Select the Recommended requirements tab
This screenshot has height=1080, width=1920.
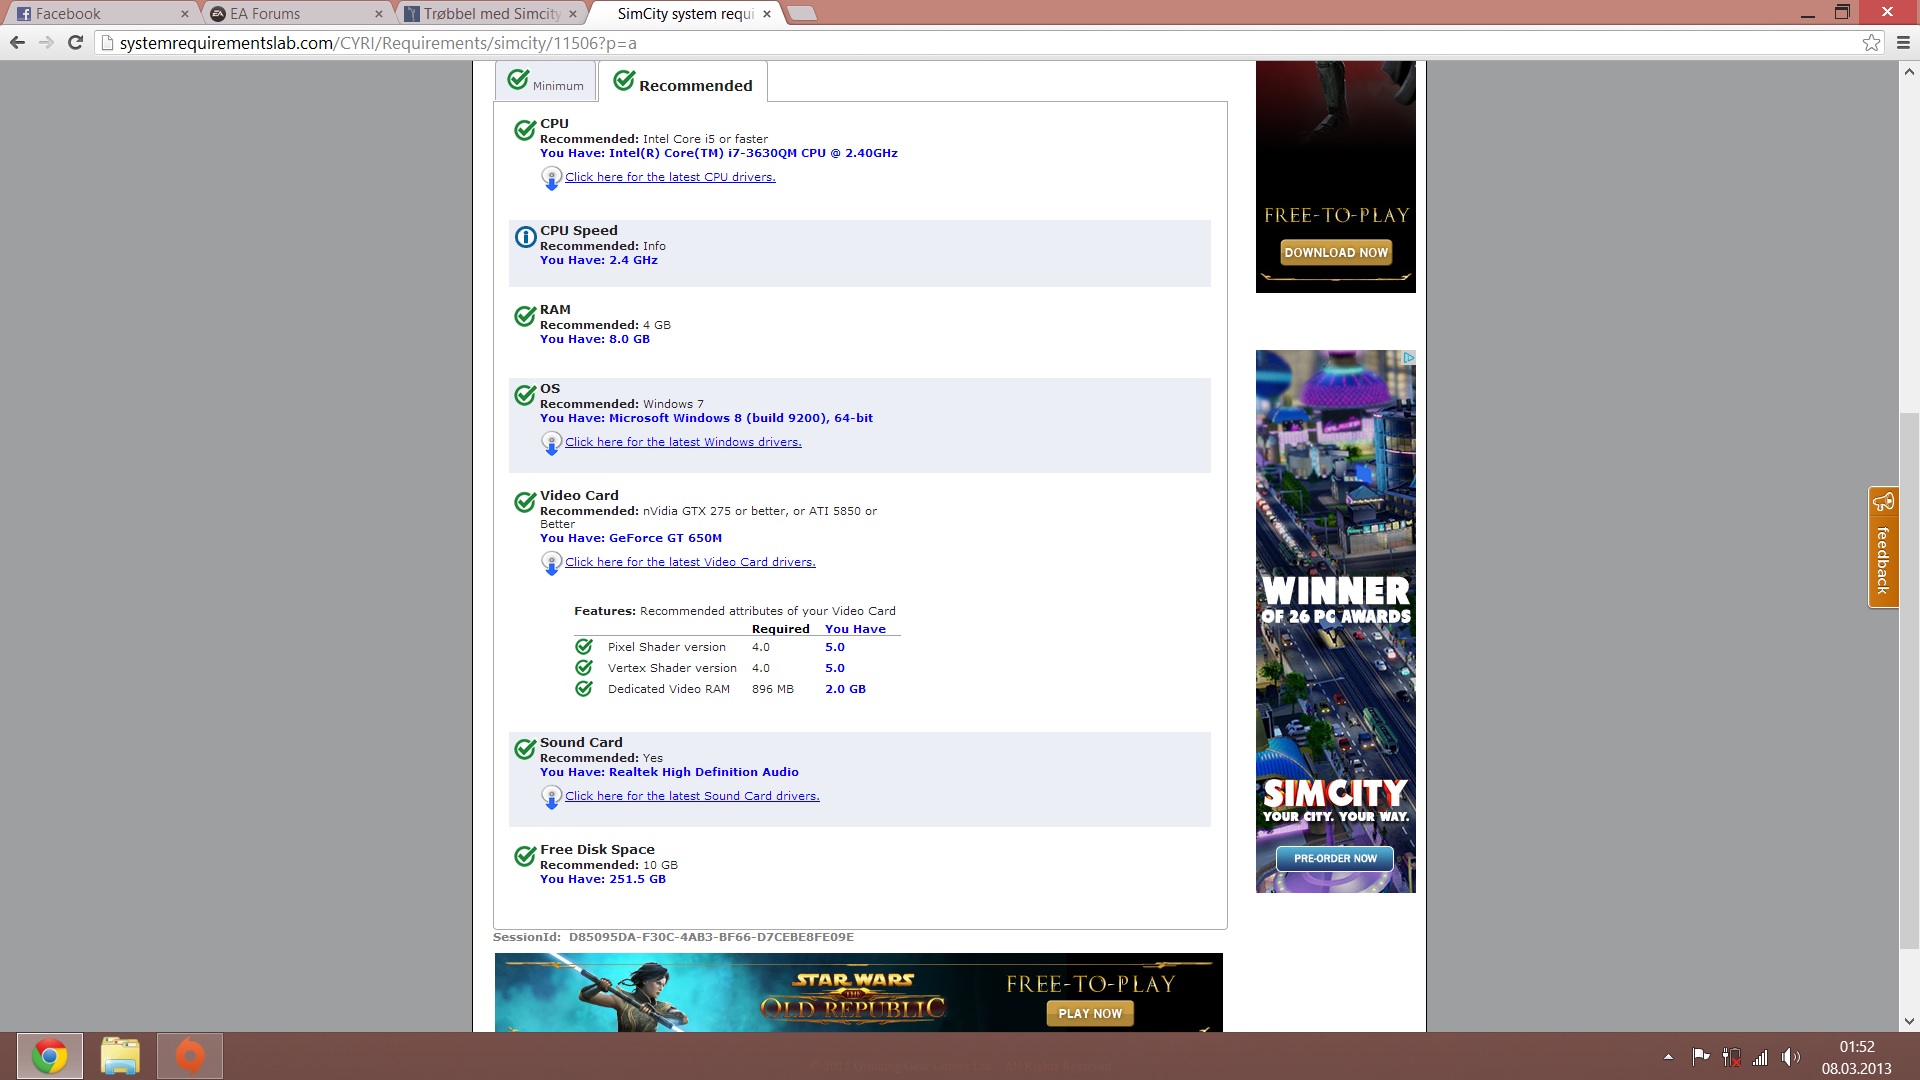[x=683, y=81]
